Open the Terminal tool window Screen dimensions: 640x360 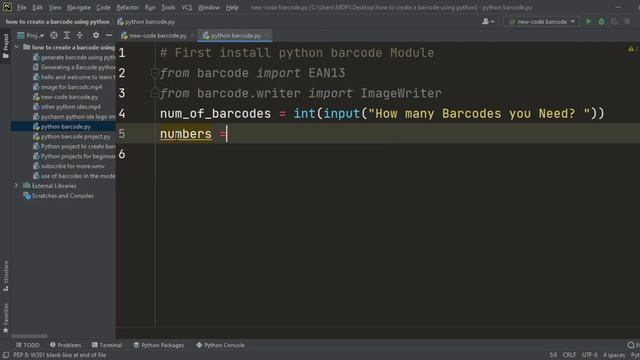107,345
